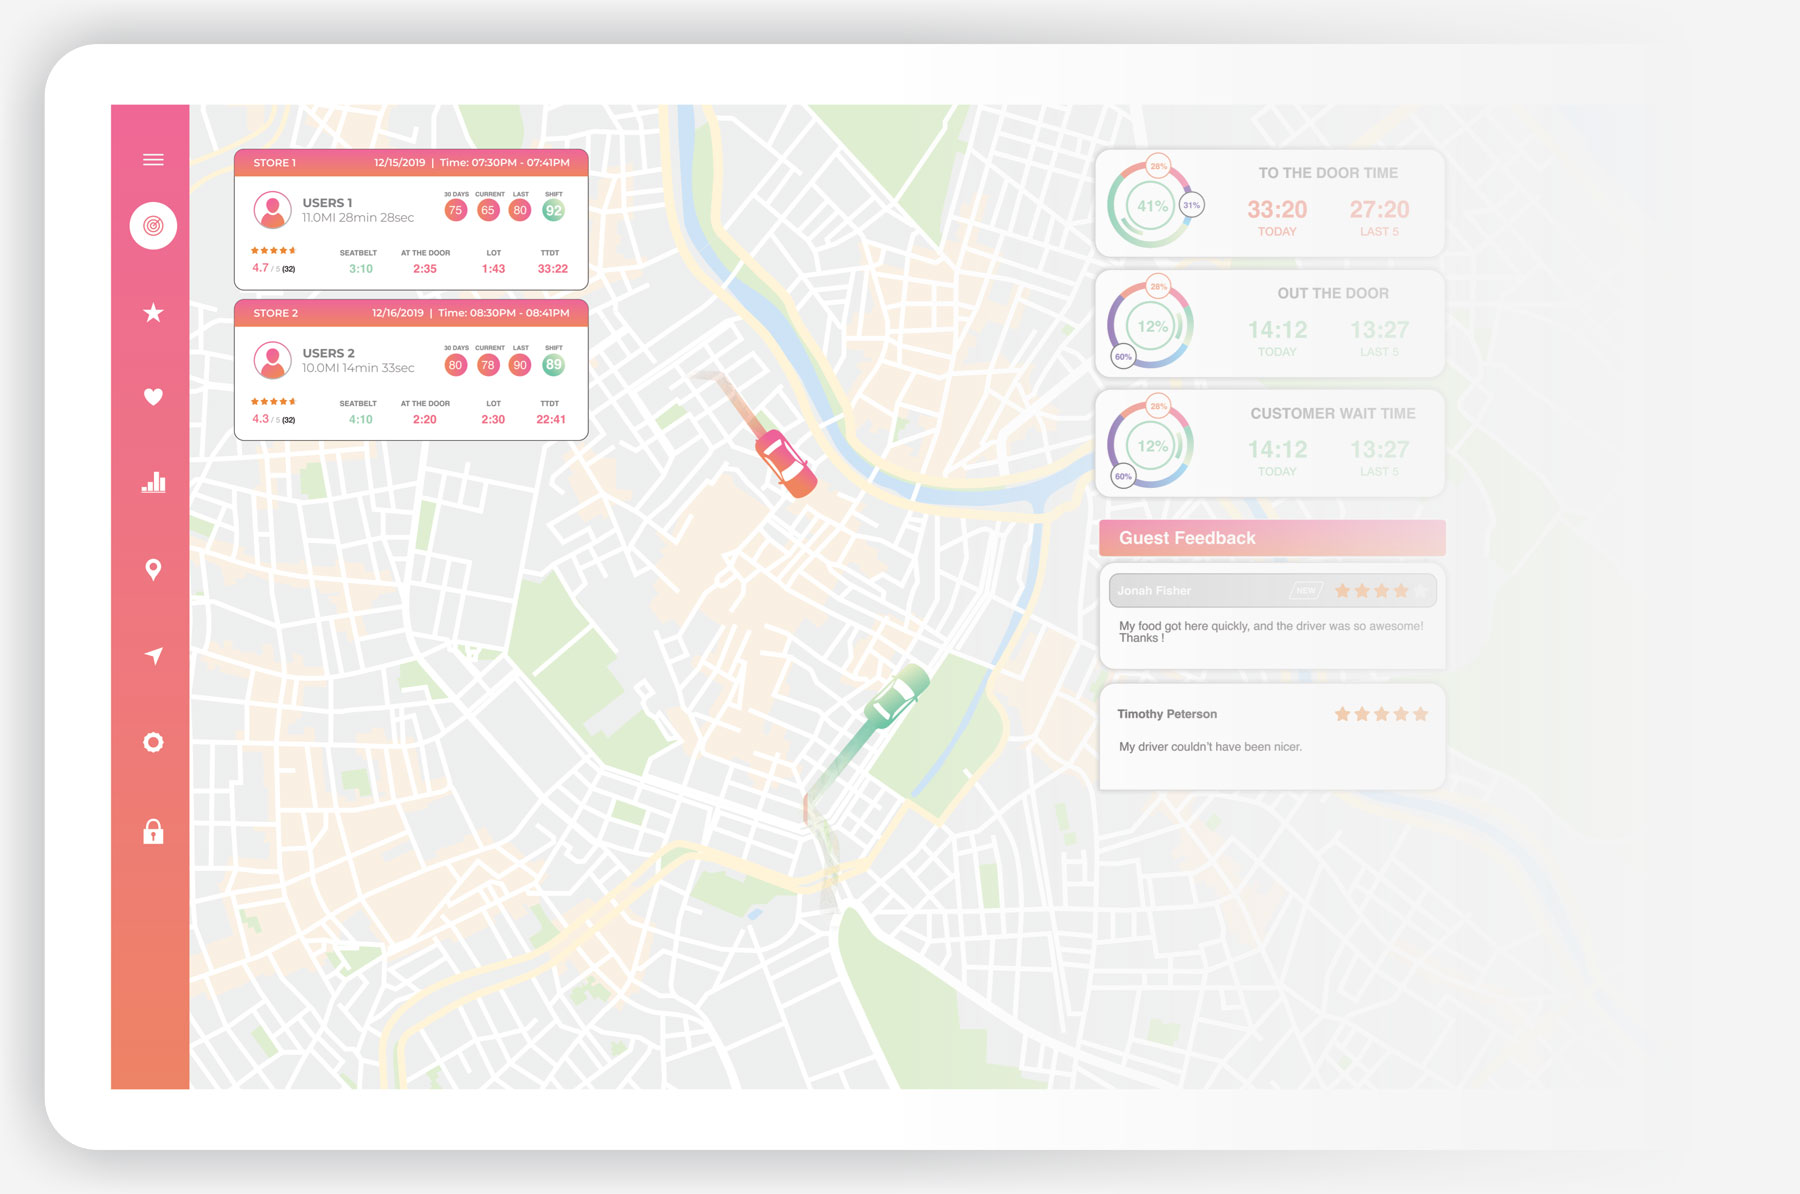1800x1194 pixels.
Task: Click the 4.7 rating score
Action: [x=260, y=268]
